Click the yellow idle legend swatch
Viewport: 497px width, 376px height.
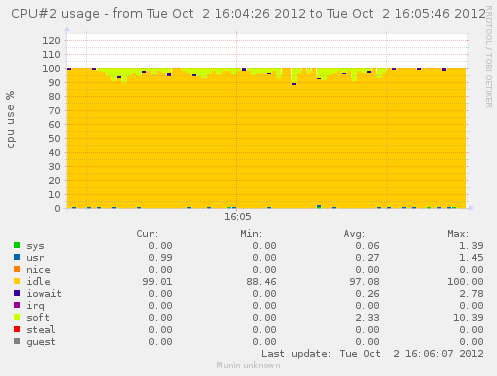17,281
